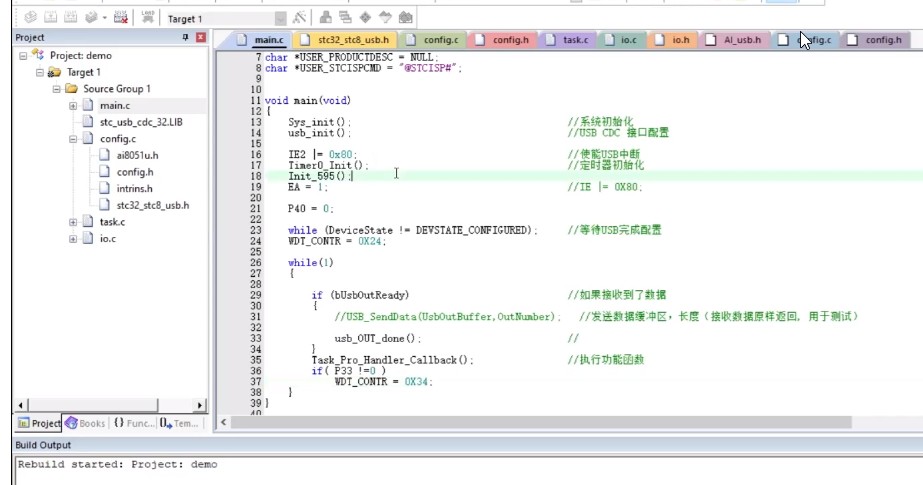Switch to the stc32_stc8_usb.h editor tab
The width and height of the screenshot is (923, 485).
click(x=345, y=40)
